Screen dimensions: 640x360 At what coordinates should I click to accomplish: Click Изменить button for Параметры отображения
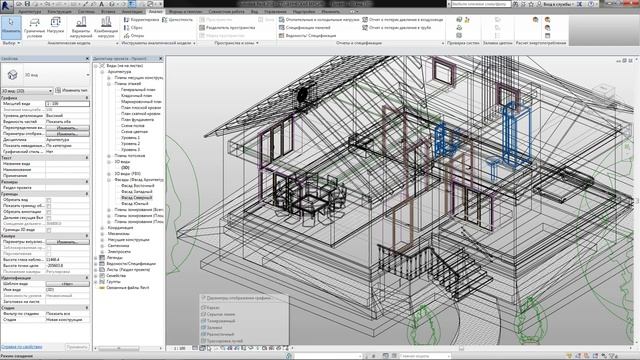point(67,134)
